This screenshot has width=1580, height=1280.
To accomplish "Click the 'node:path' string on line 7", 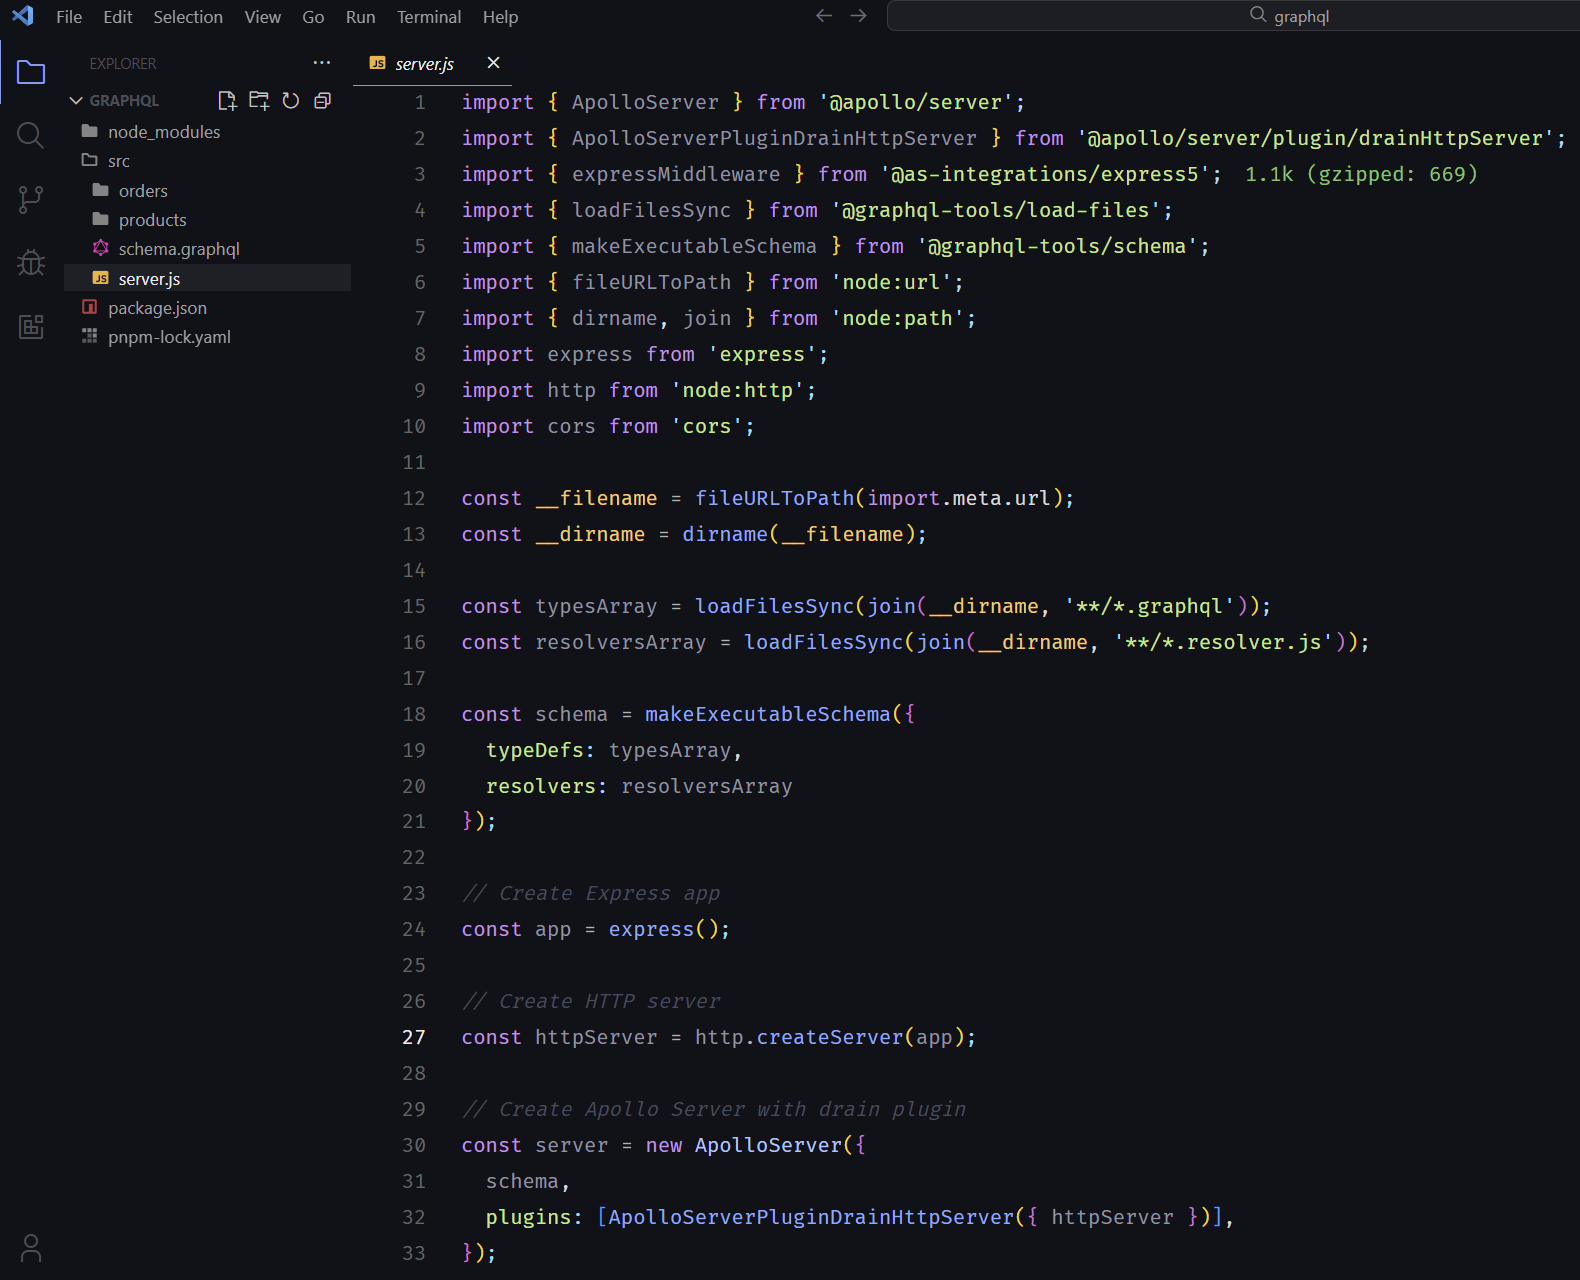I will [x=898, y=318].
